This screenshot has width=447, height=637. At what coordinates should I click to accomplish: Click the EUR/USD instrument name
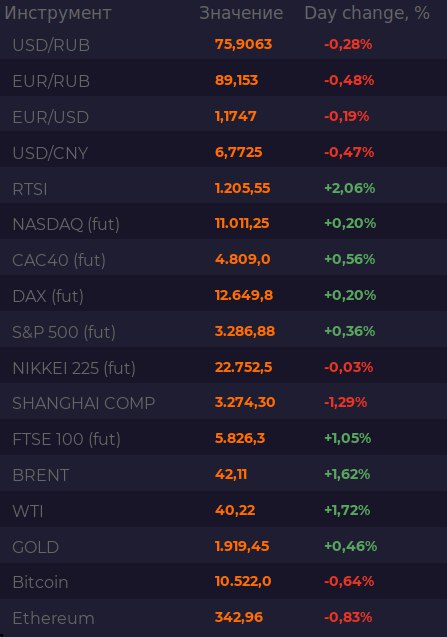[x=51, y=117]
